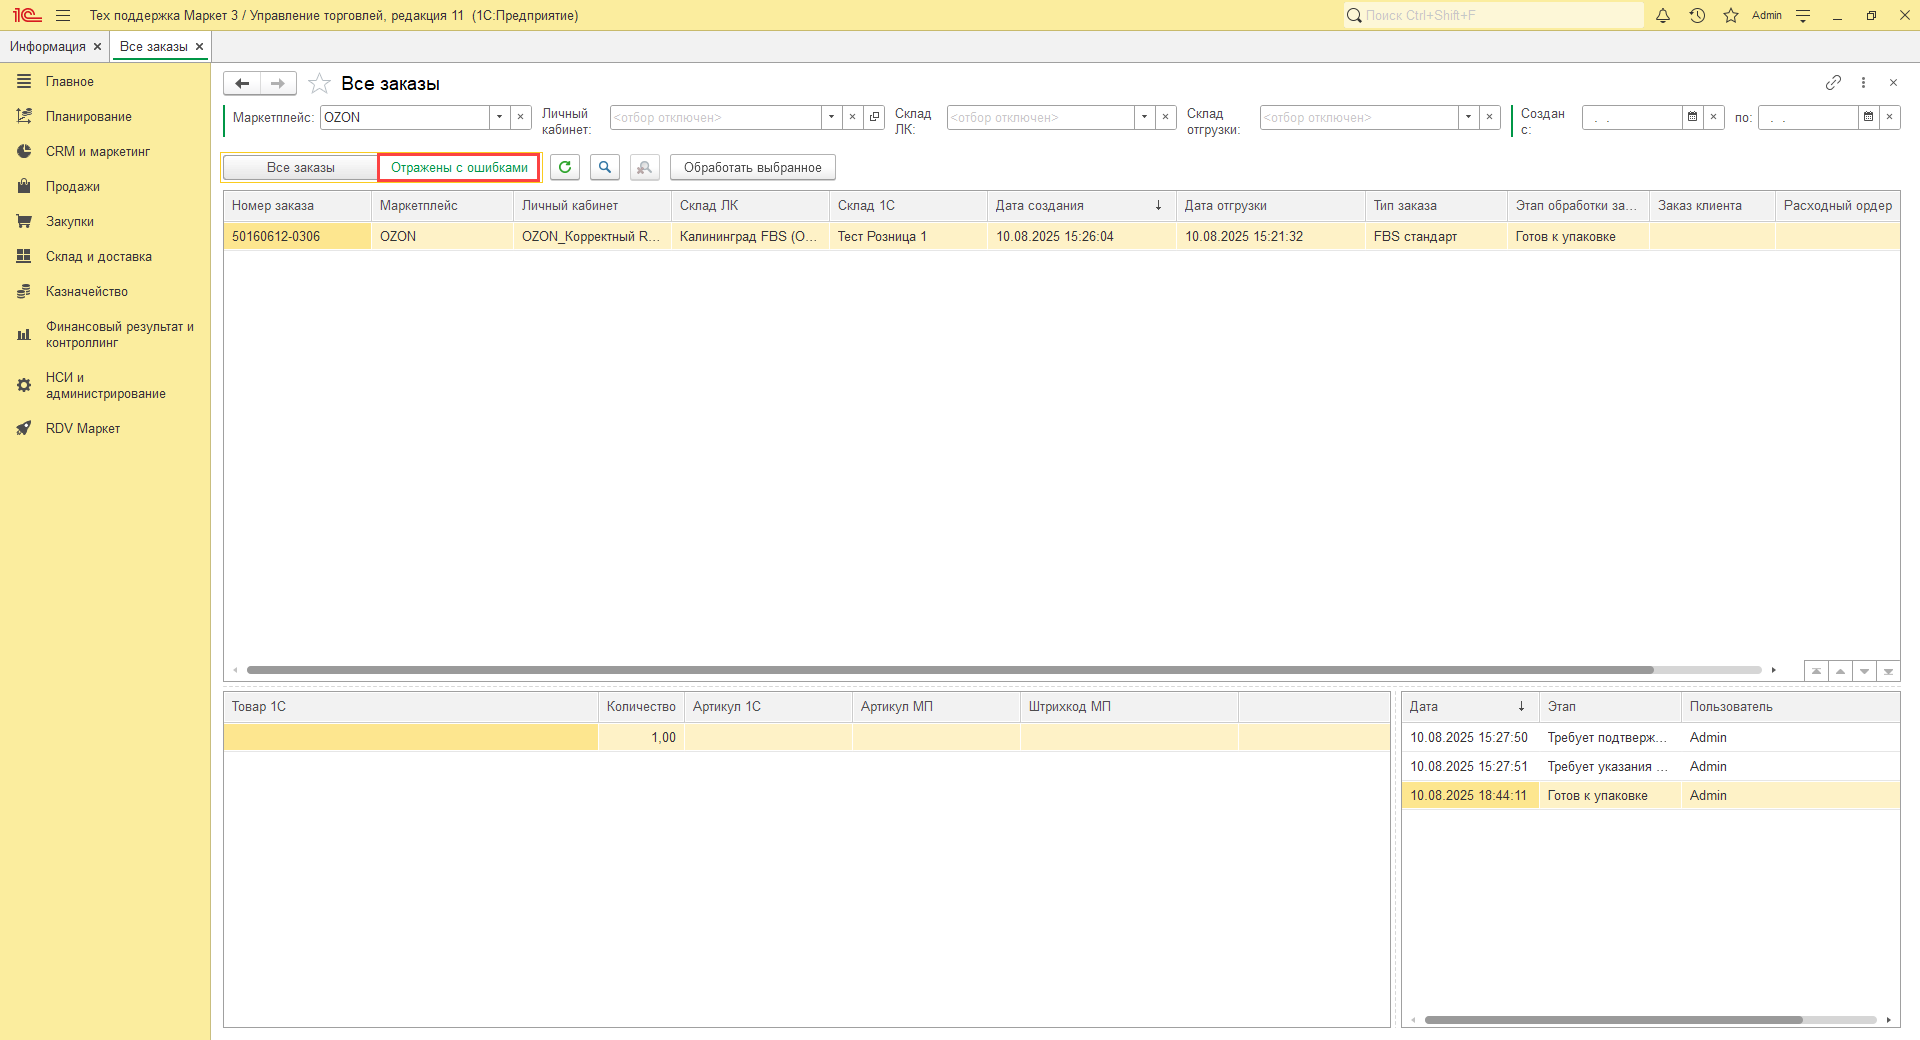Go back with left arrow button
The width and height of the screenshot is (1920, 1040).
tap(242, 84)
